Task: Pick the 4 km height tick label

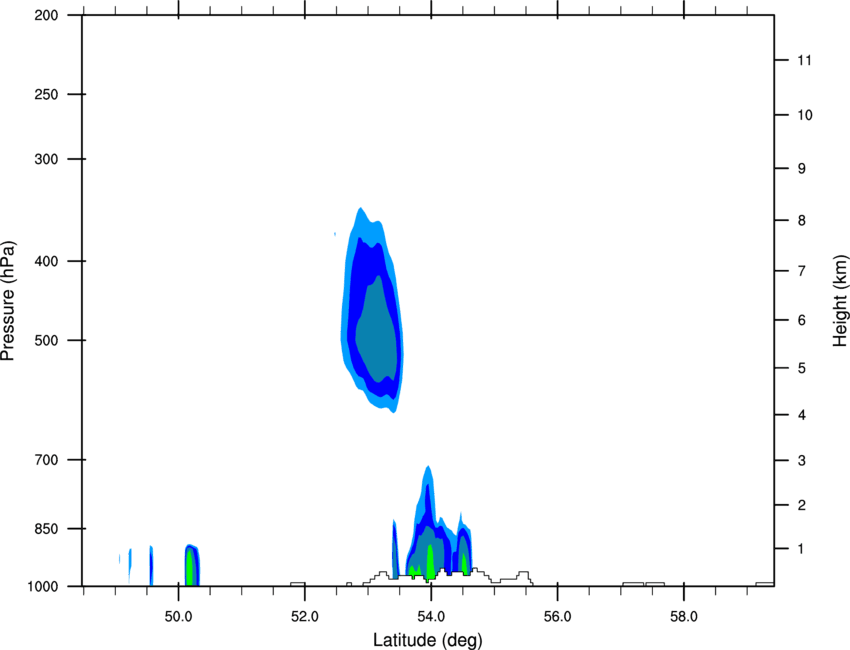Action: tap(802, 415)
